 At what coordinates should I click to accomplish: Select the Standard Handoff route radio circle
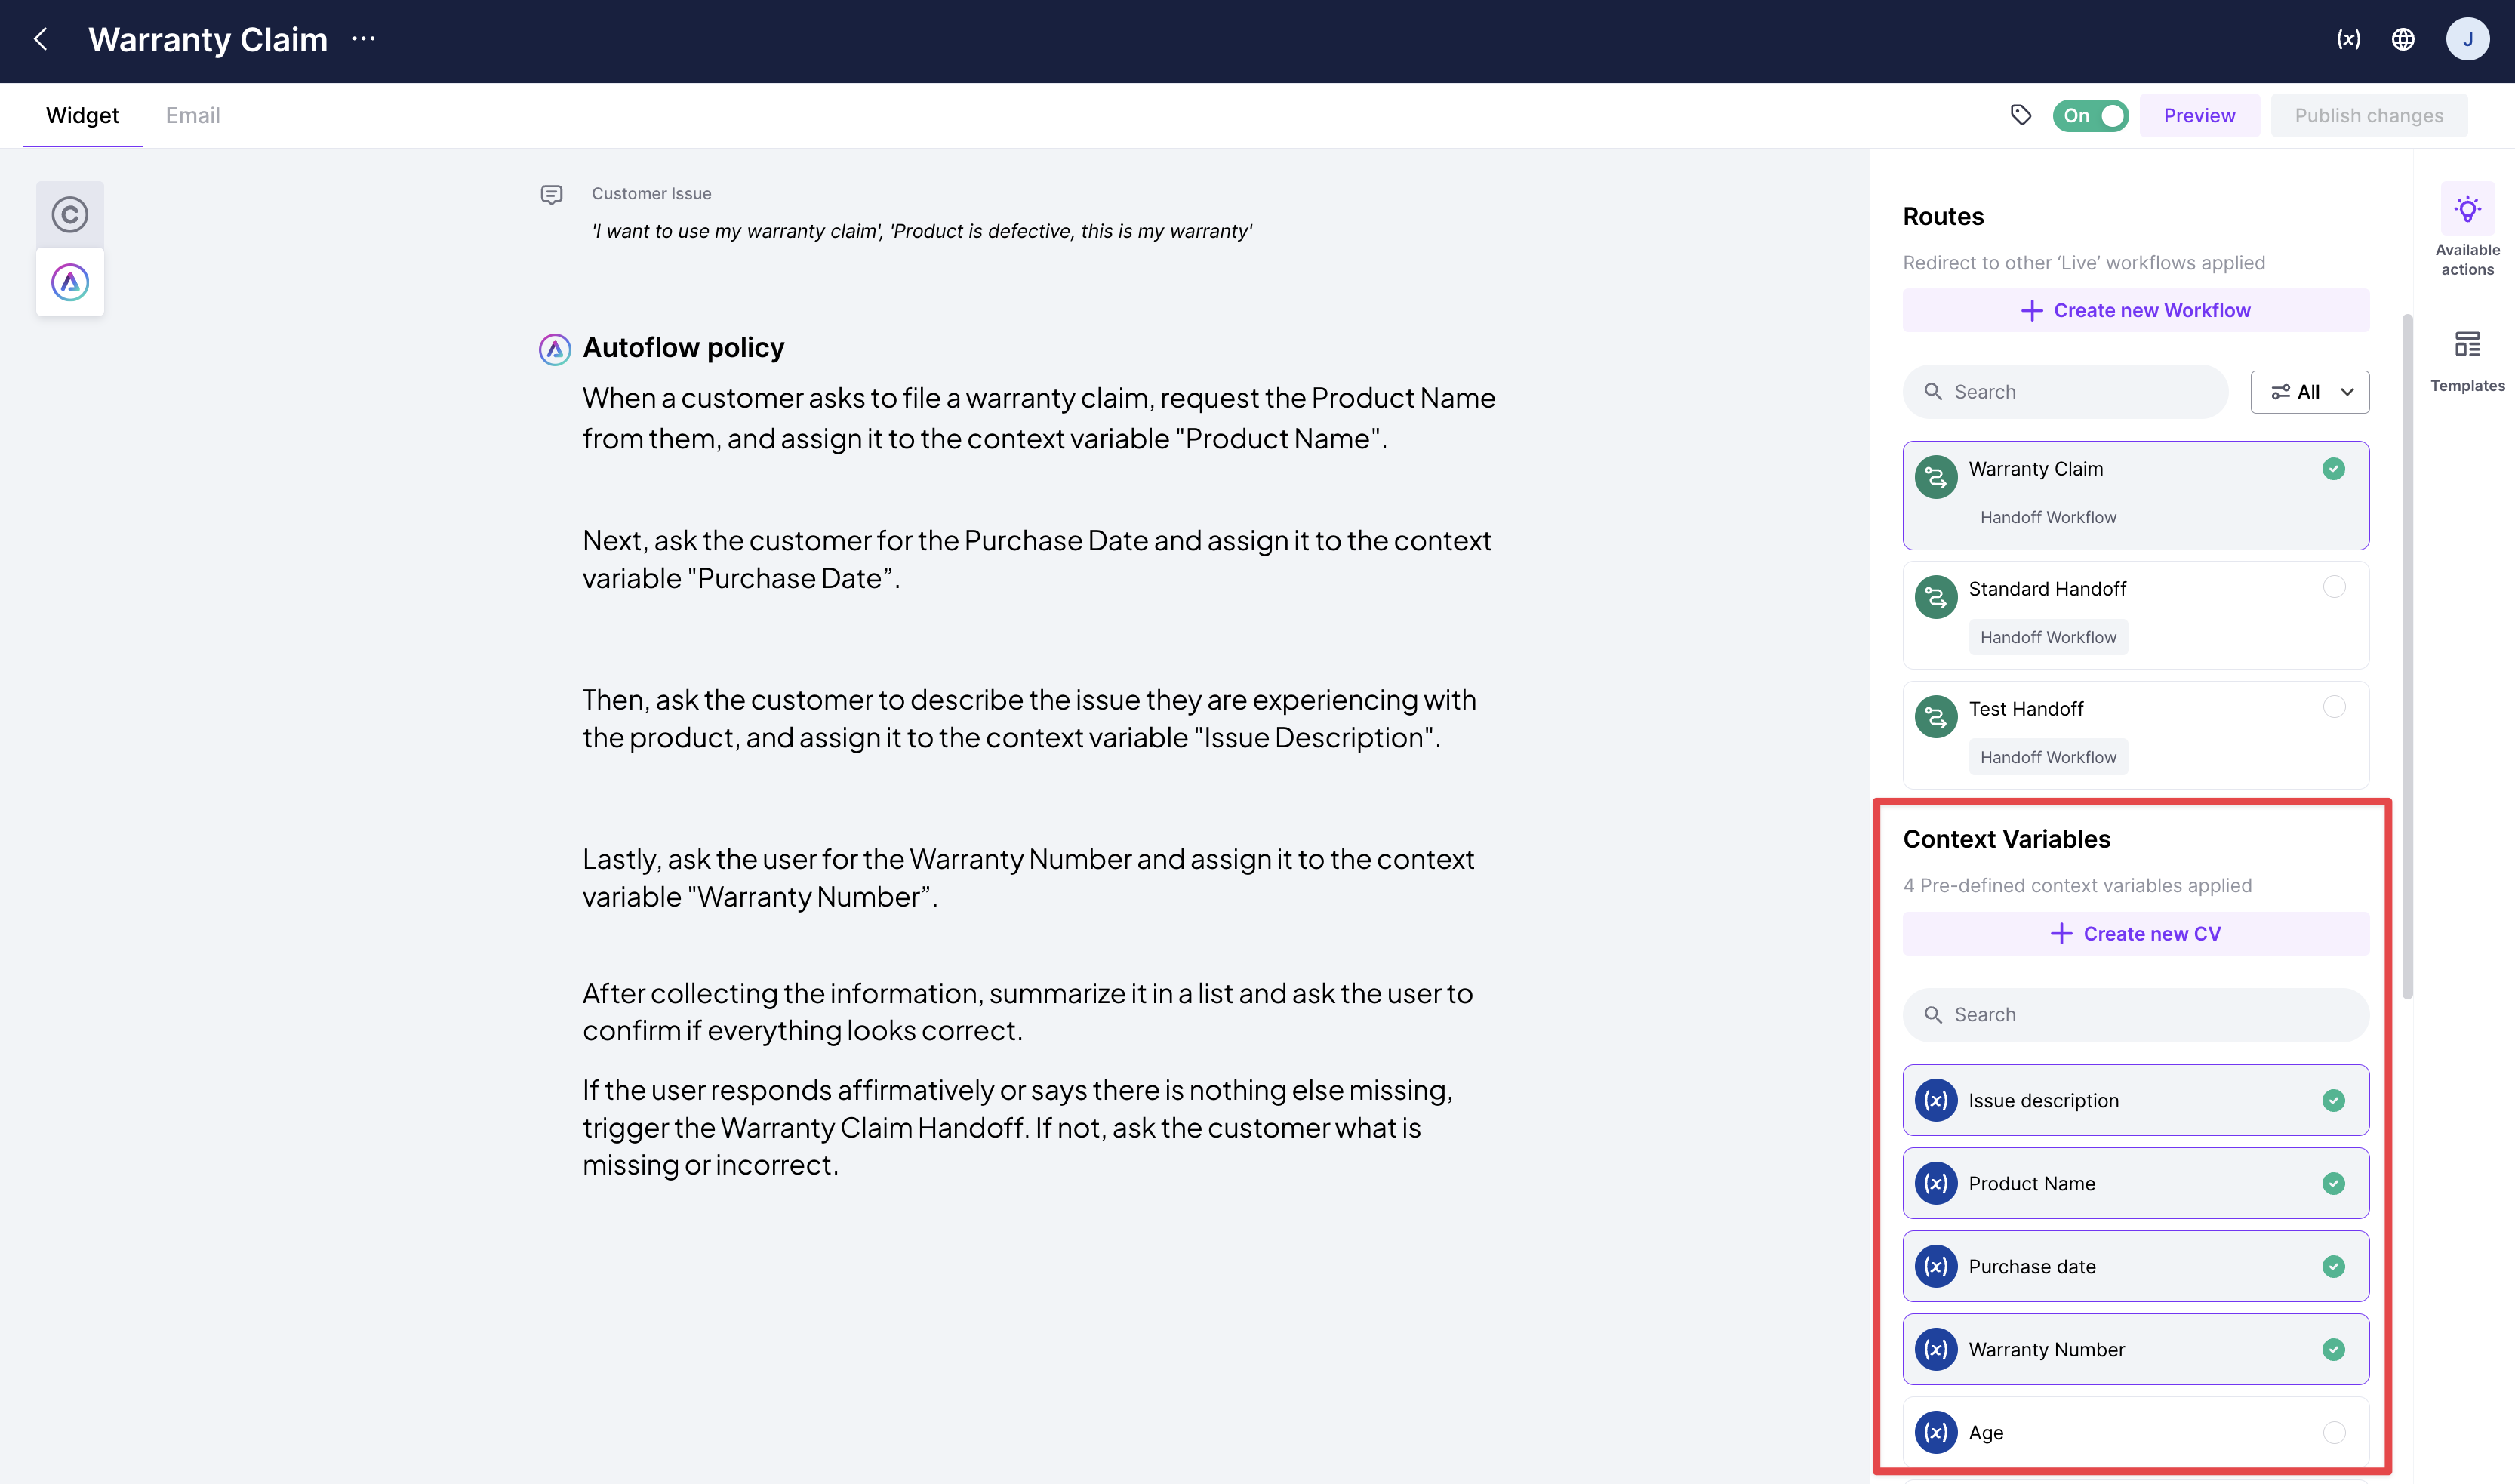2333,587
